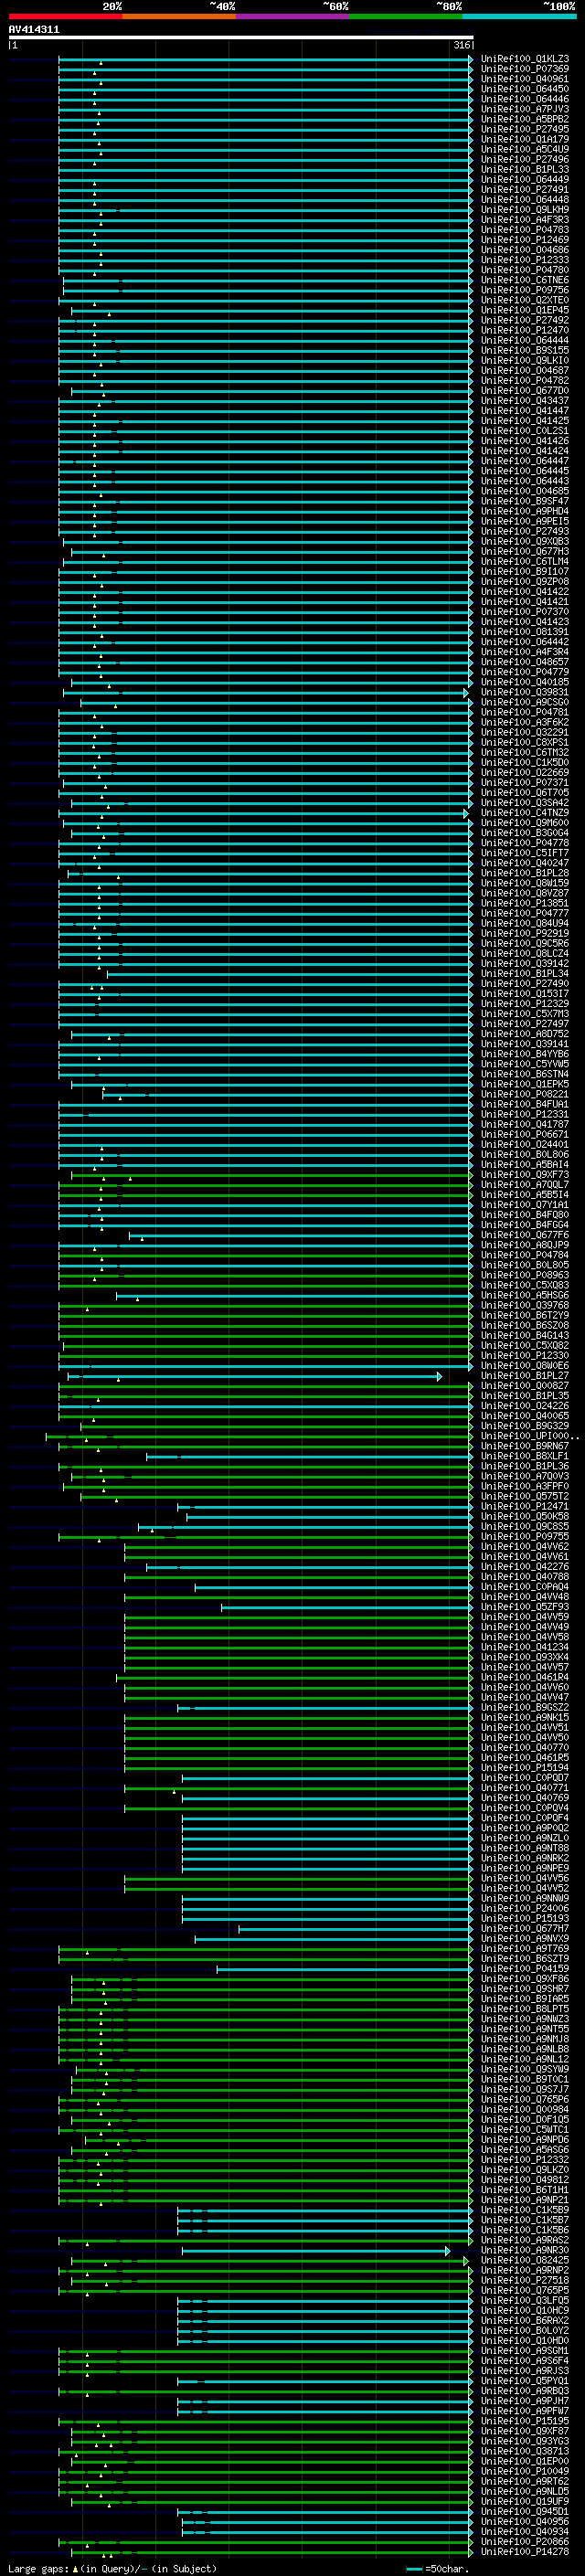585x2576 pixels.
Task: Select truncated hit label UniRef100_UPI000..
Action: tap(530, 1436)
